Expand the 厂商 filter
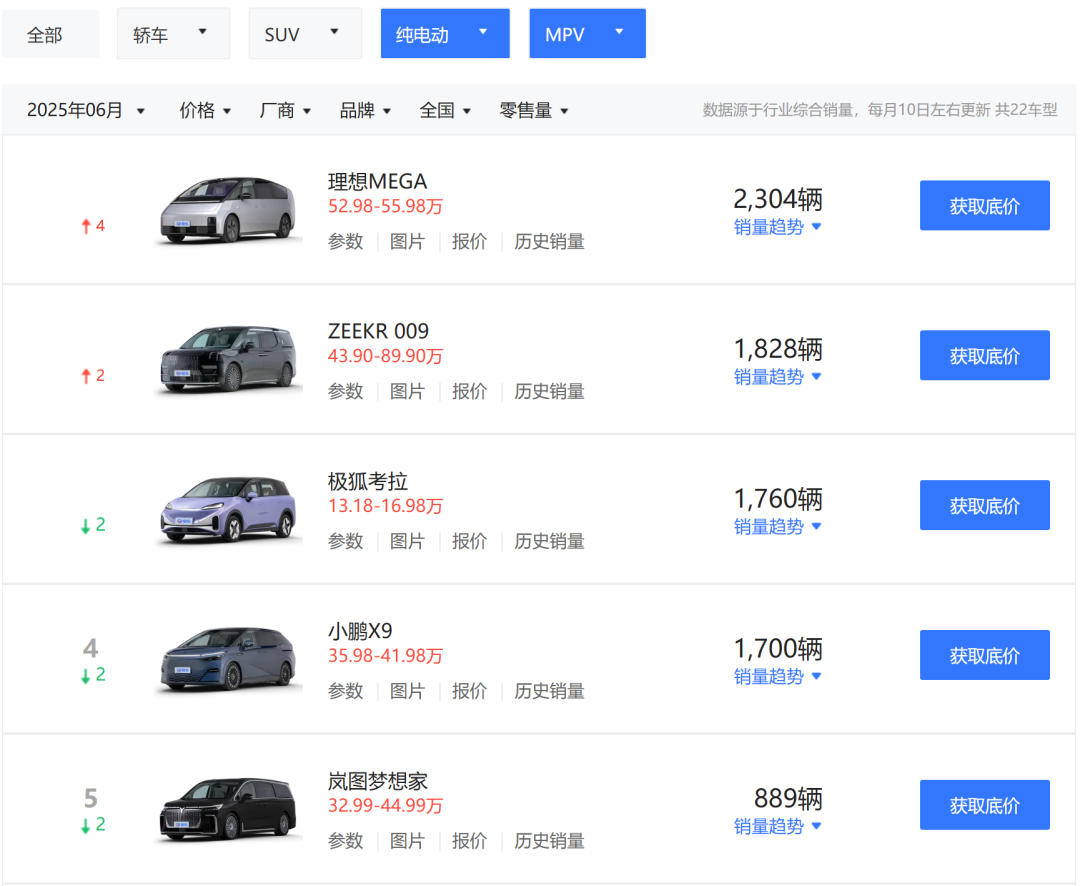The width and height of the screenshot is (1080, 886). [285, 110]
